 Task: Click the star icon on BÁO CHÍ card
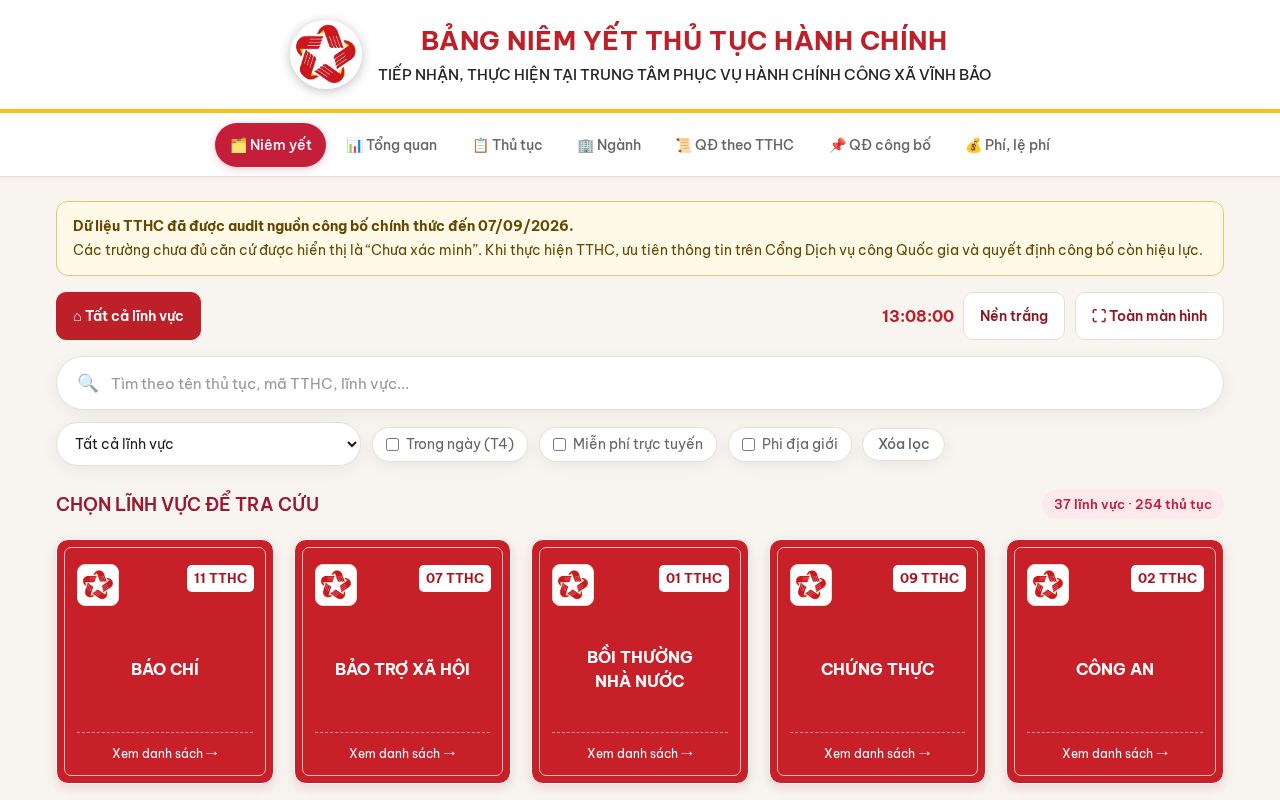pos(98,585)
